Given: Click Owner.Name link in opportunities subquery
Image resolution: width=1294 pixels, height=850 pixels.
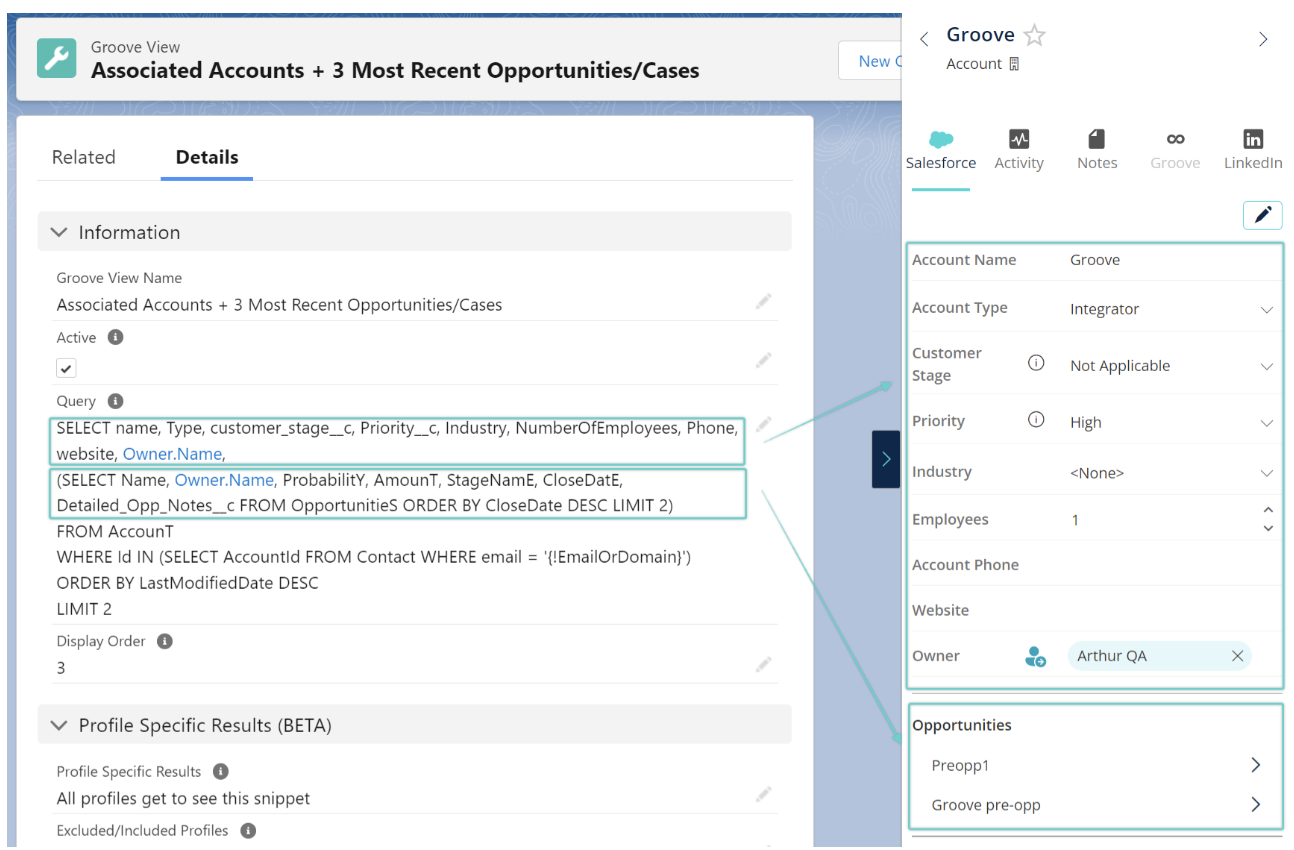Looking at the screenshot, I should 225,480.
